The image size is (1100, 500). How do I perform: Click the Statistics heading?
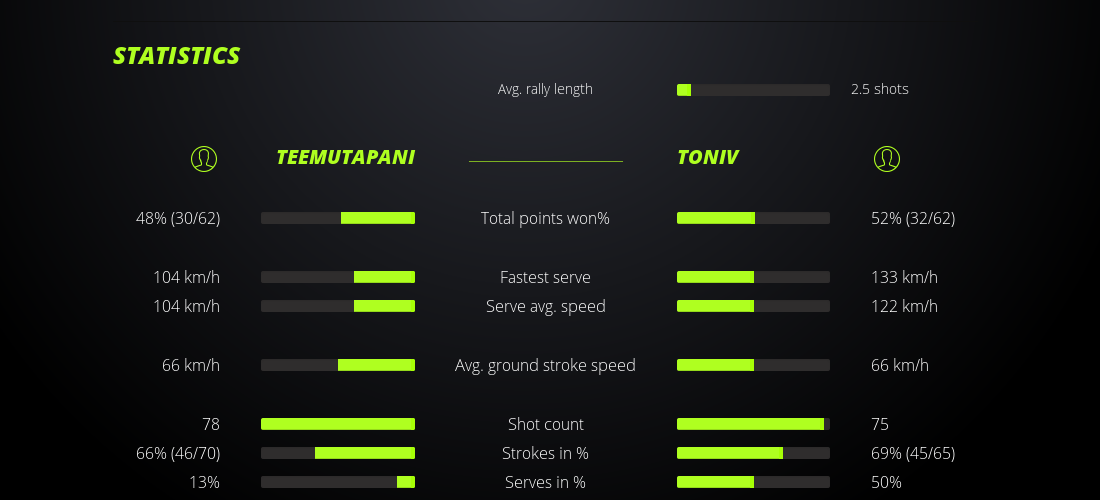click(x=177, y=56)
